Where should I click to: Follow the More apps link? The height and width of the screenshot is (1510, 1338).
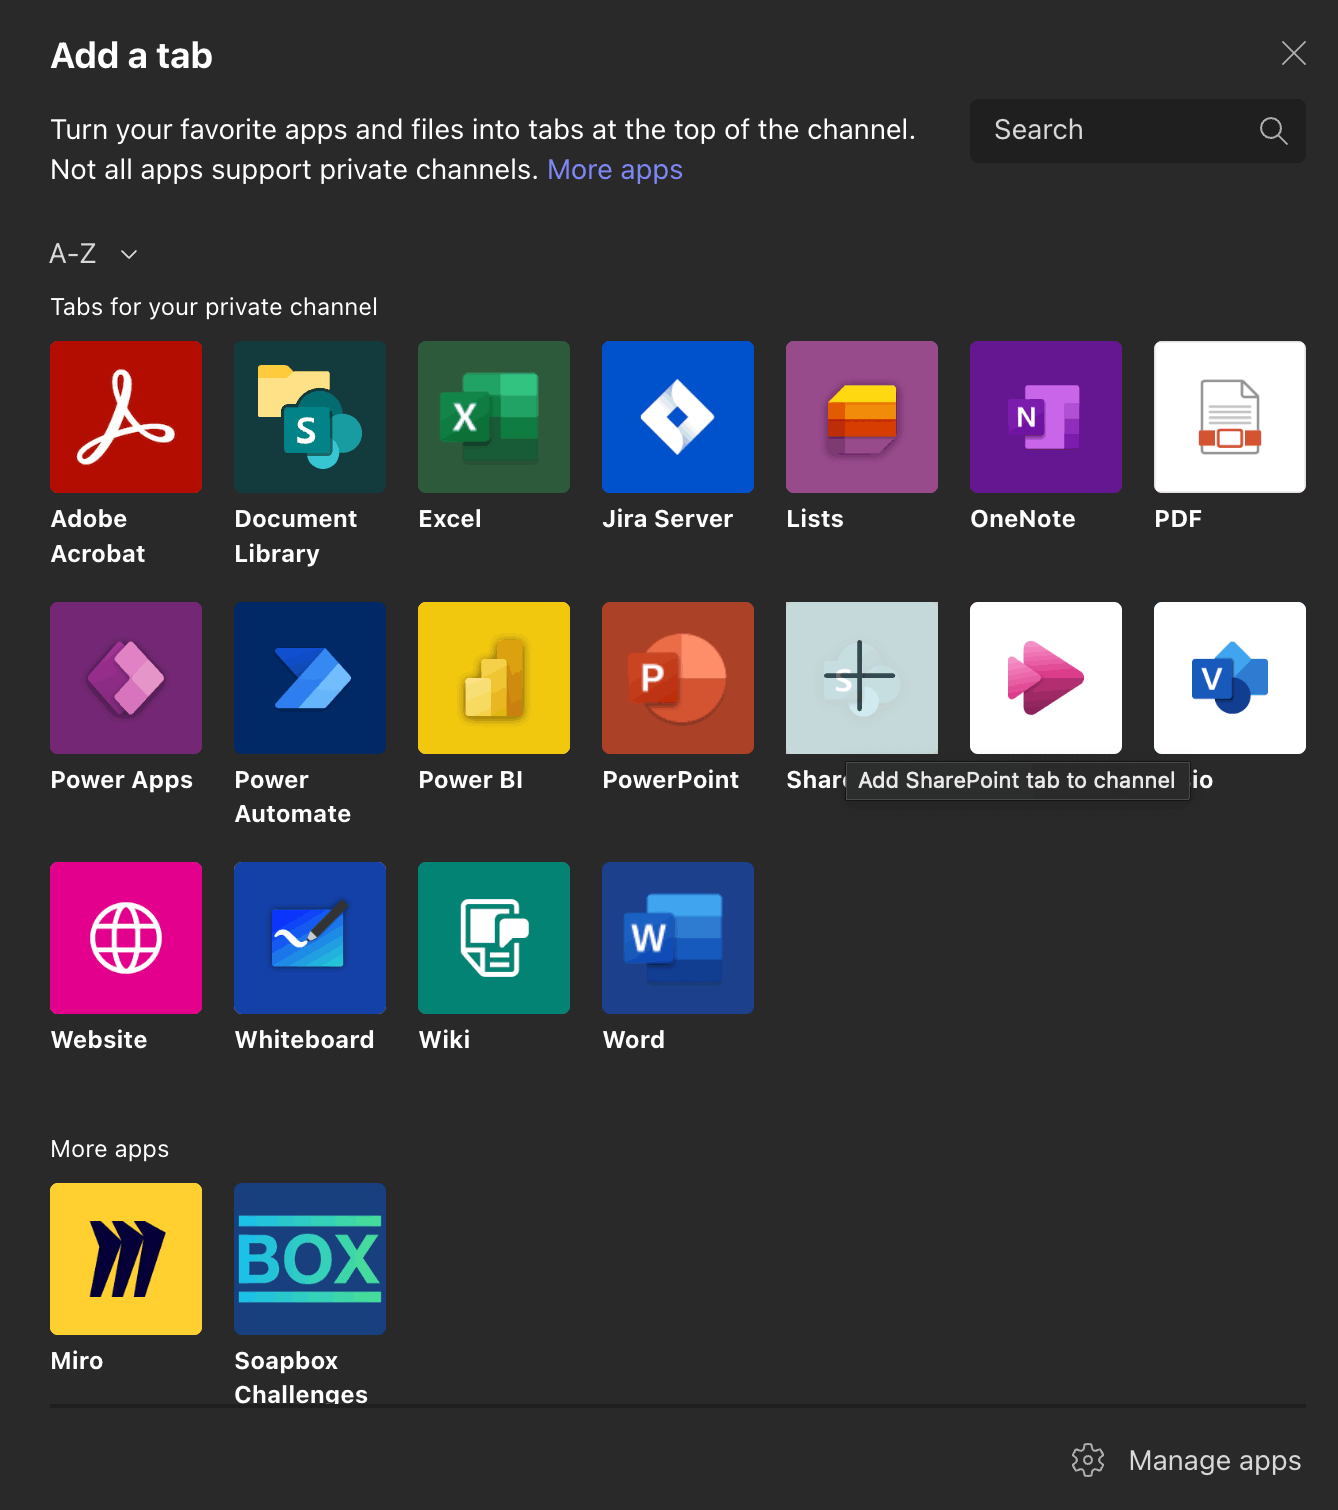click(x=615, y=170)
